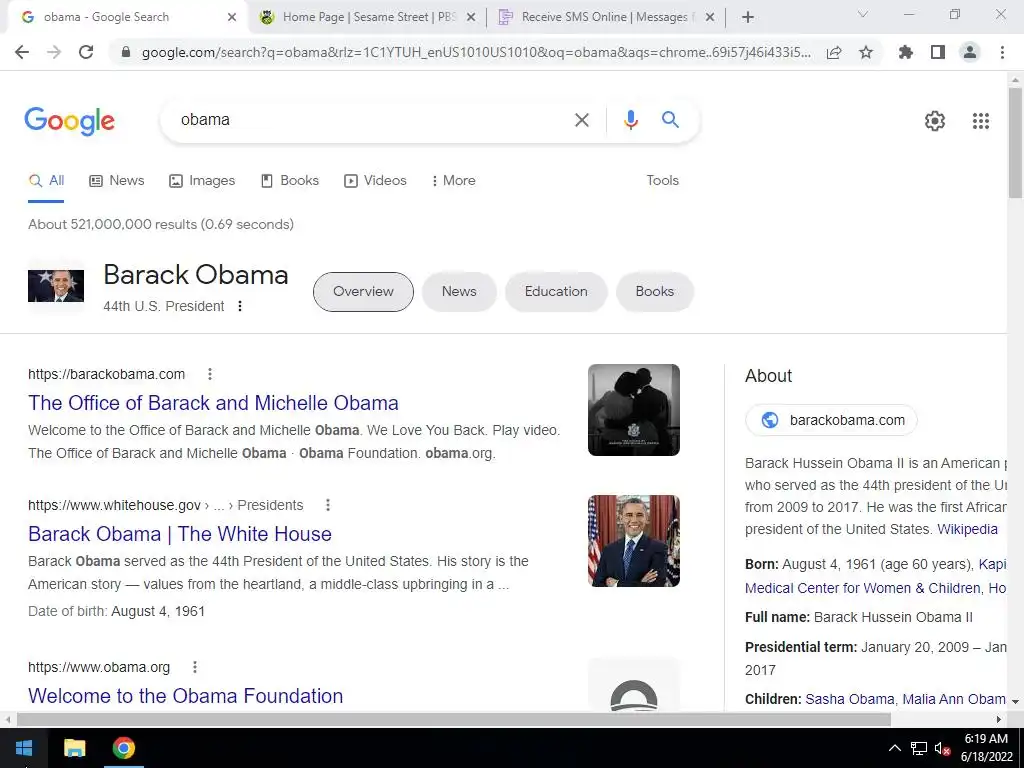Open Barack Obama | The White House link
The width and height of the screenshot is (1024, 768).
pos(180,534)
